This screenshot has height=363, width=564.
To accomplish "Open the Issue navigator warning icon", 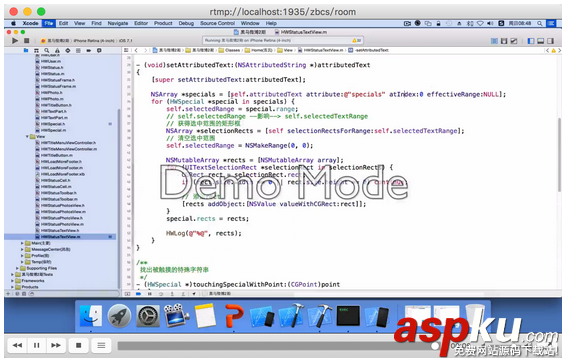I will [57, 50].
